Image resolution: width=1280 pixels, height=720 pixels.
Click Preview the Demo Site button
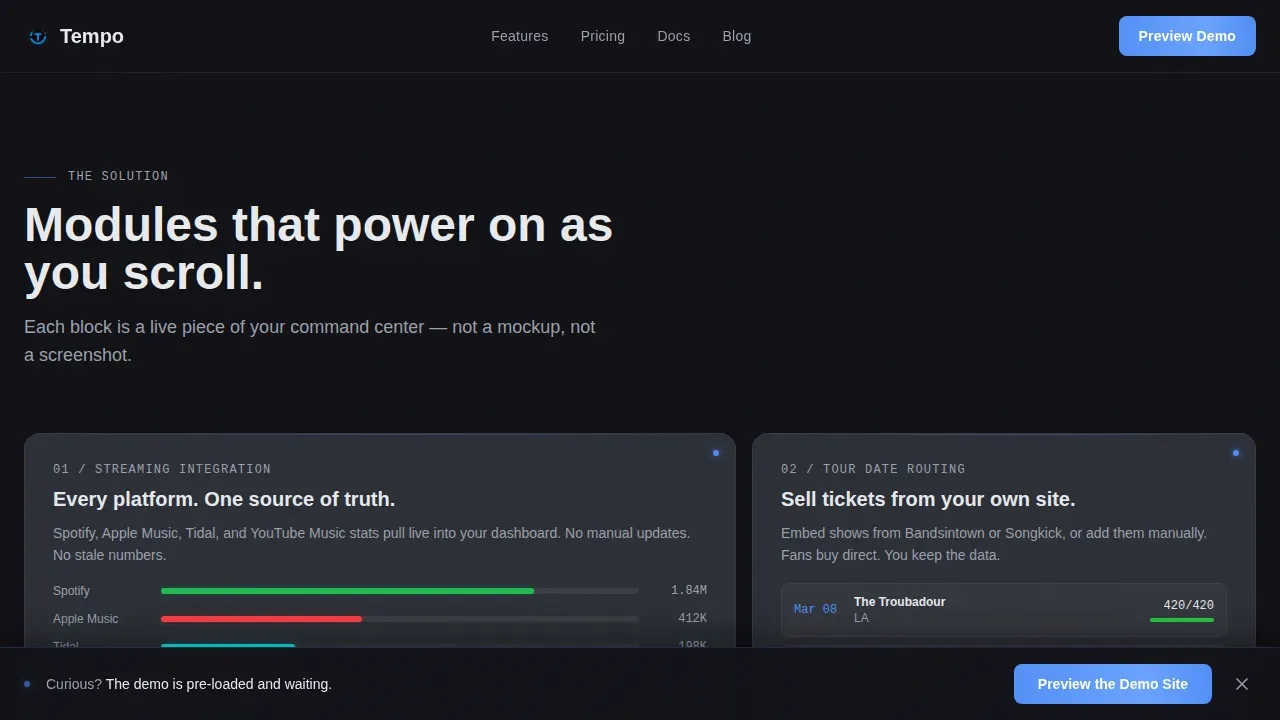tap(1113, 684)
